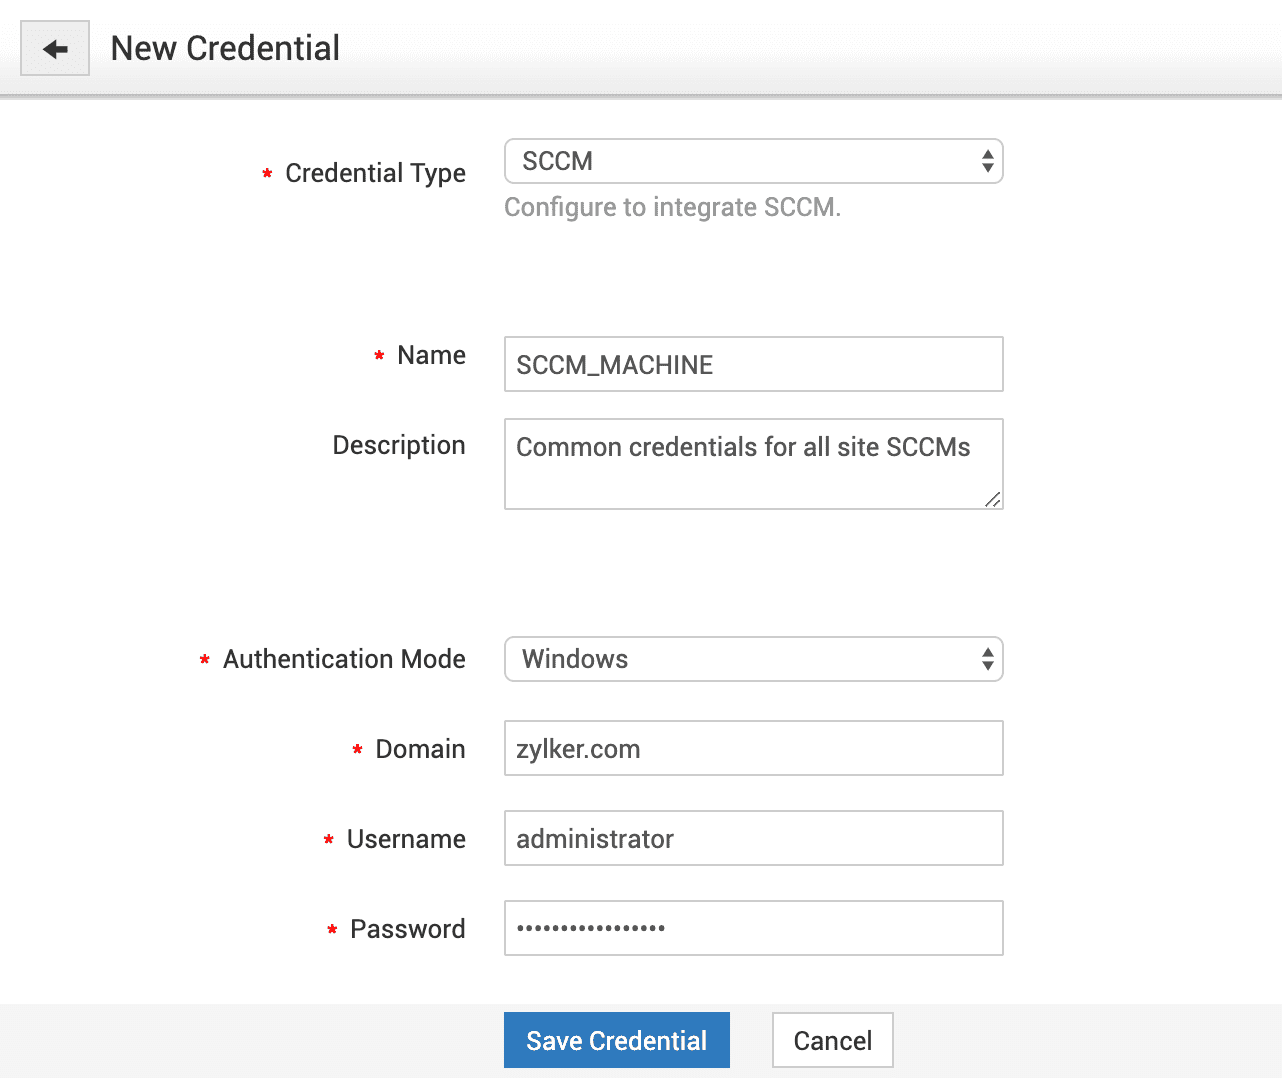The image size is (1282, 1078).
Task: Click the New Credential page title
Action: (x=225, y=48)
